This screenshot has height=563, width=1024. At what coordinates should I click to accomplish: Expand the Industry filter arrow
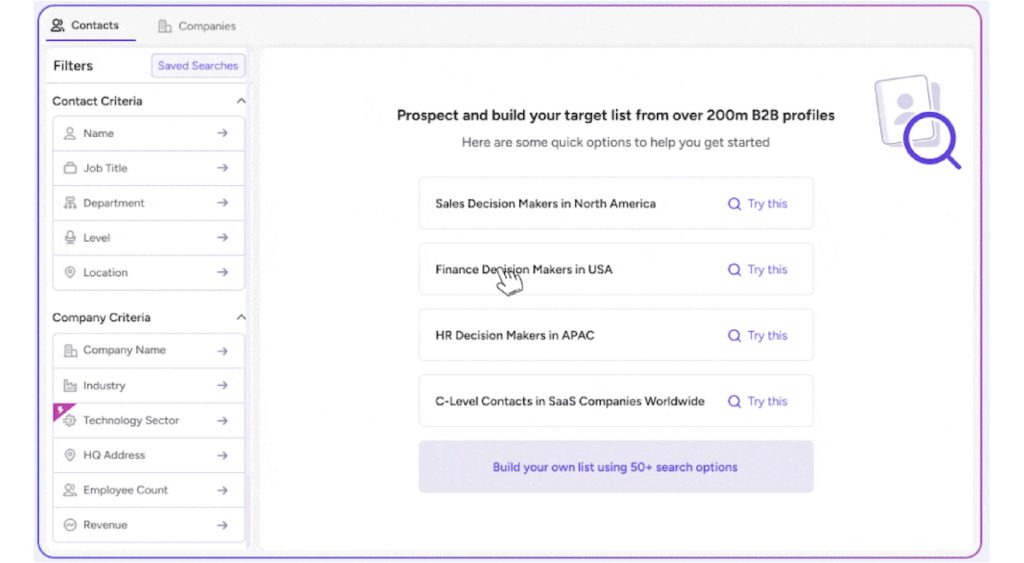(x=223, y=385)
